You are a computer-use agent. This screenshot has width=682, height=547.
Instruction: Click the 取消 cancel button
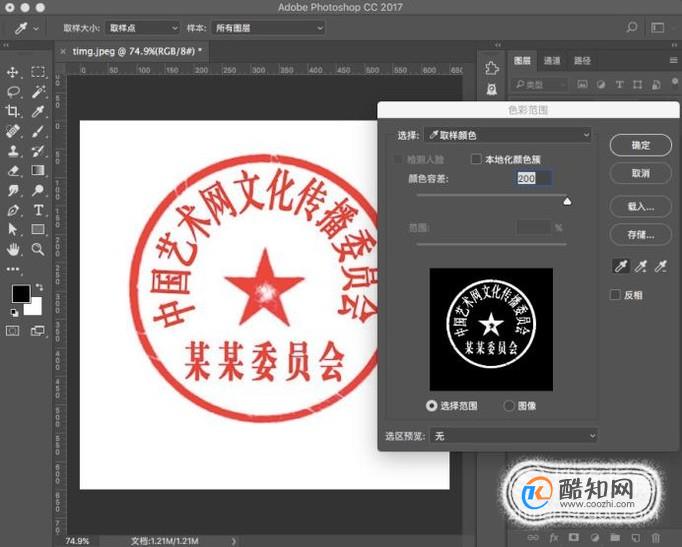[641, 173]
